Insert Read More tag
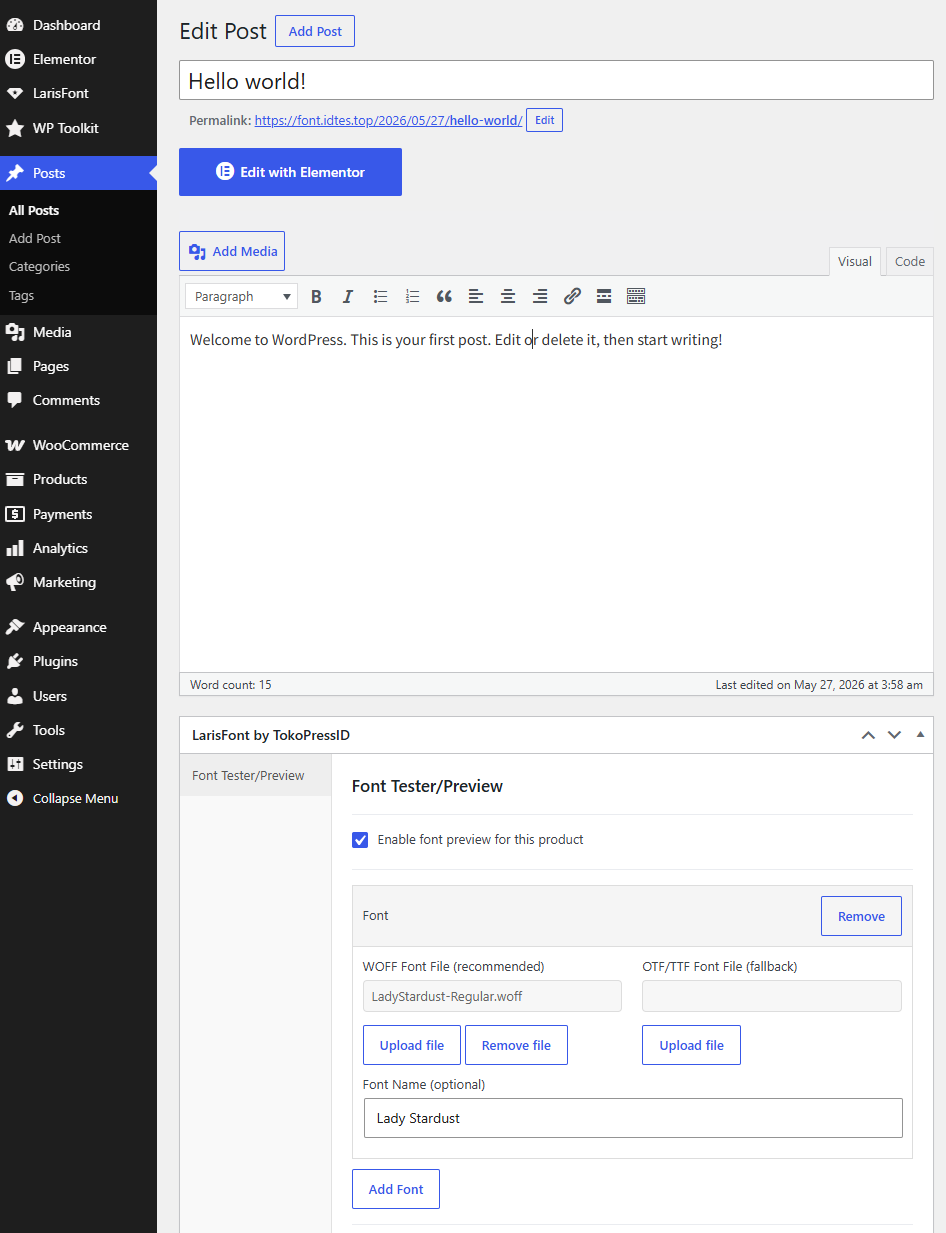The height and width of the screenshot is (1233, 946). (x=604, y=296)
